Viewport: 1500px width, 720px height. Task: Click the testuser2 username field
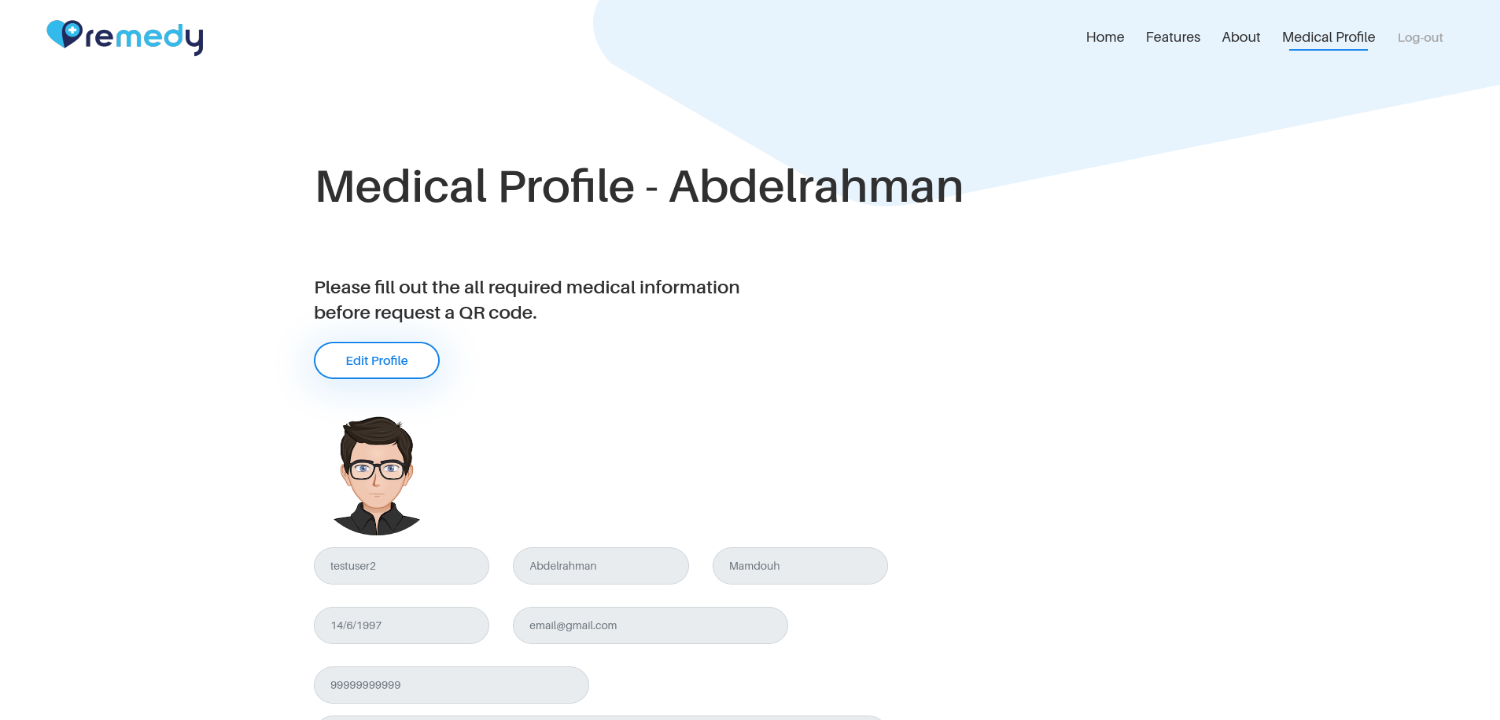(401, 566)
